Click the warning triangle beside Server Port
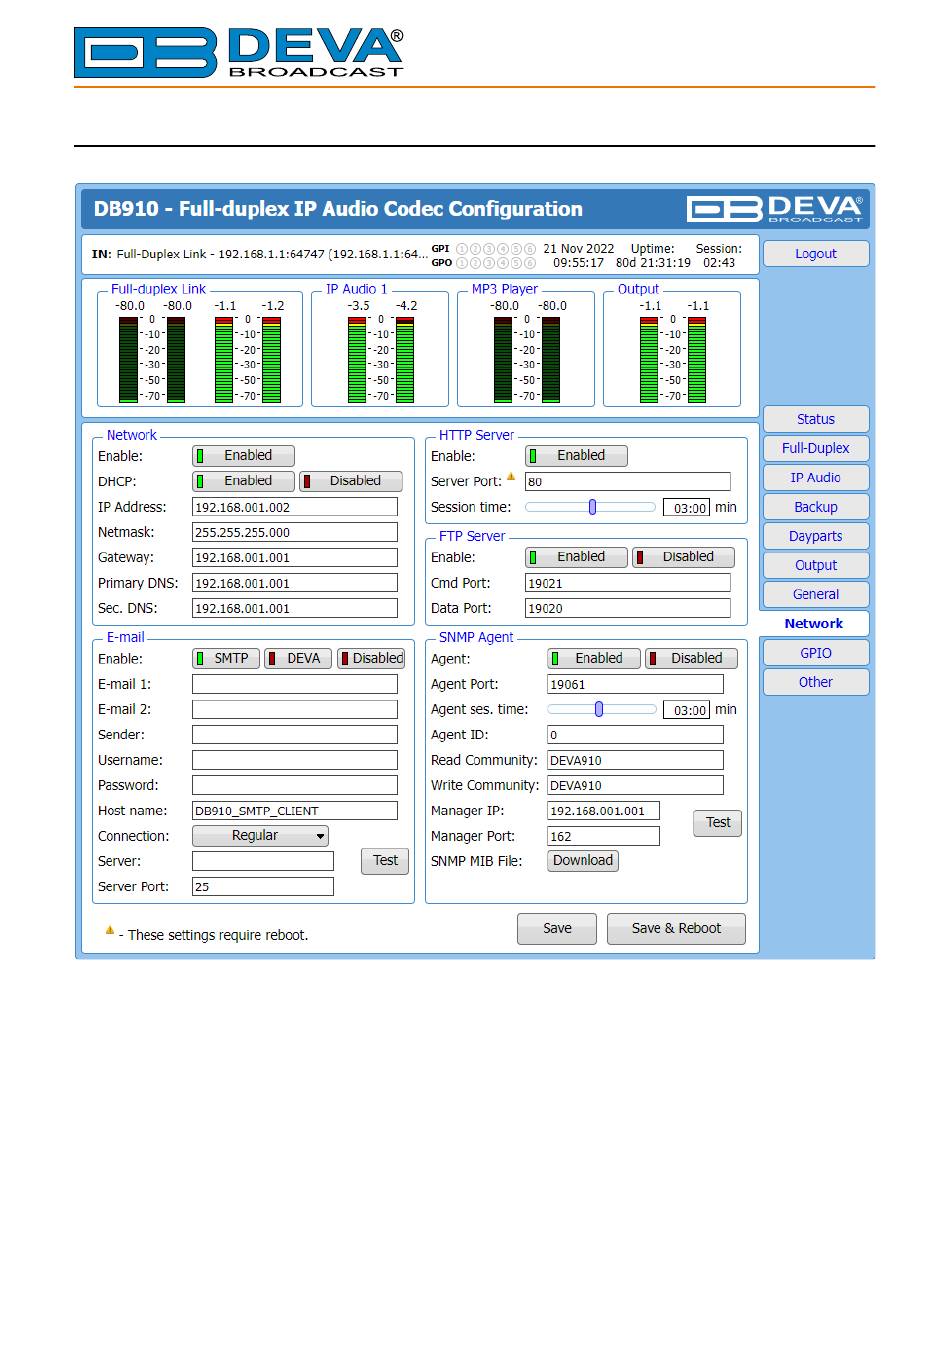Image resolution: width=950 pixels, height=1360 pixels. pyautogui.click(x=511, y=477)
